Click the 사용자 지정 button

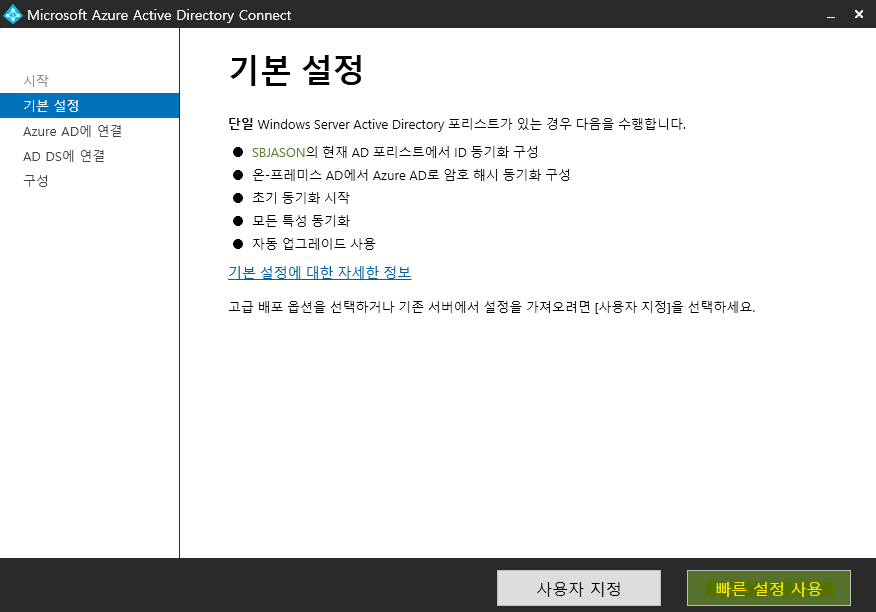tap(579, 588)
